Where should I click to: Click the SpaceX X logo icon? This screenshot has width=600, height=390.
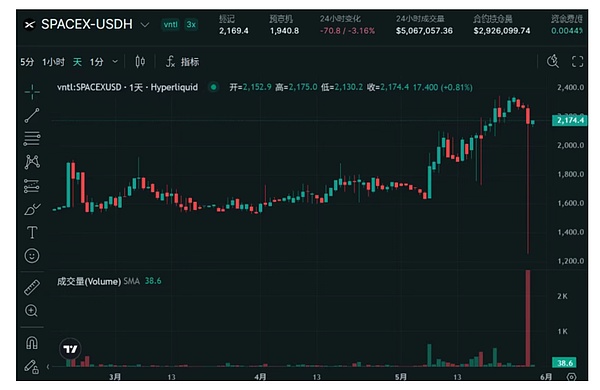coord(29,25)
